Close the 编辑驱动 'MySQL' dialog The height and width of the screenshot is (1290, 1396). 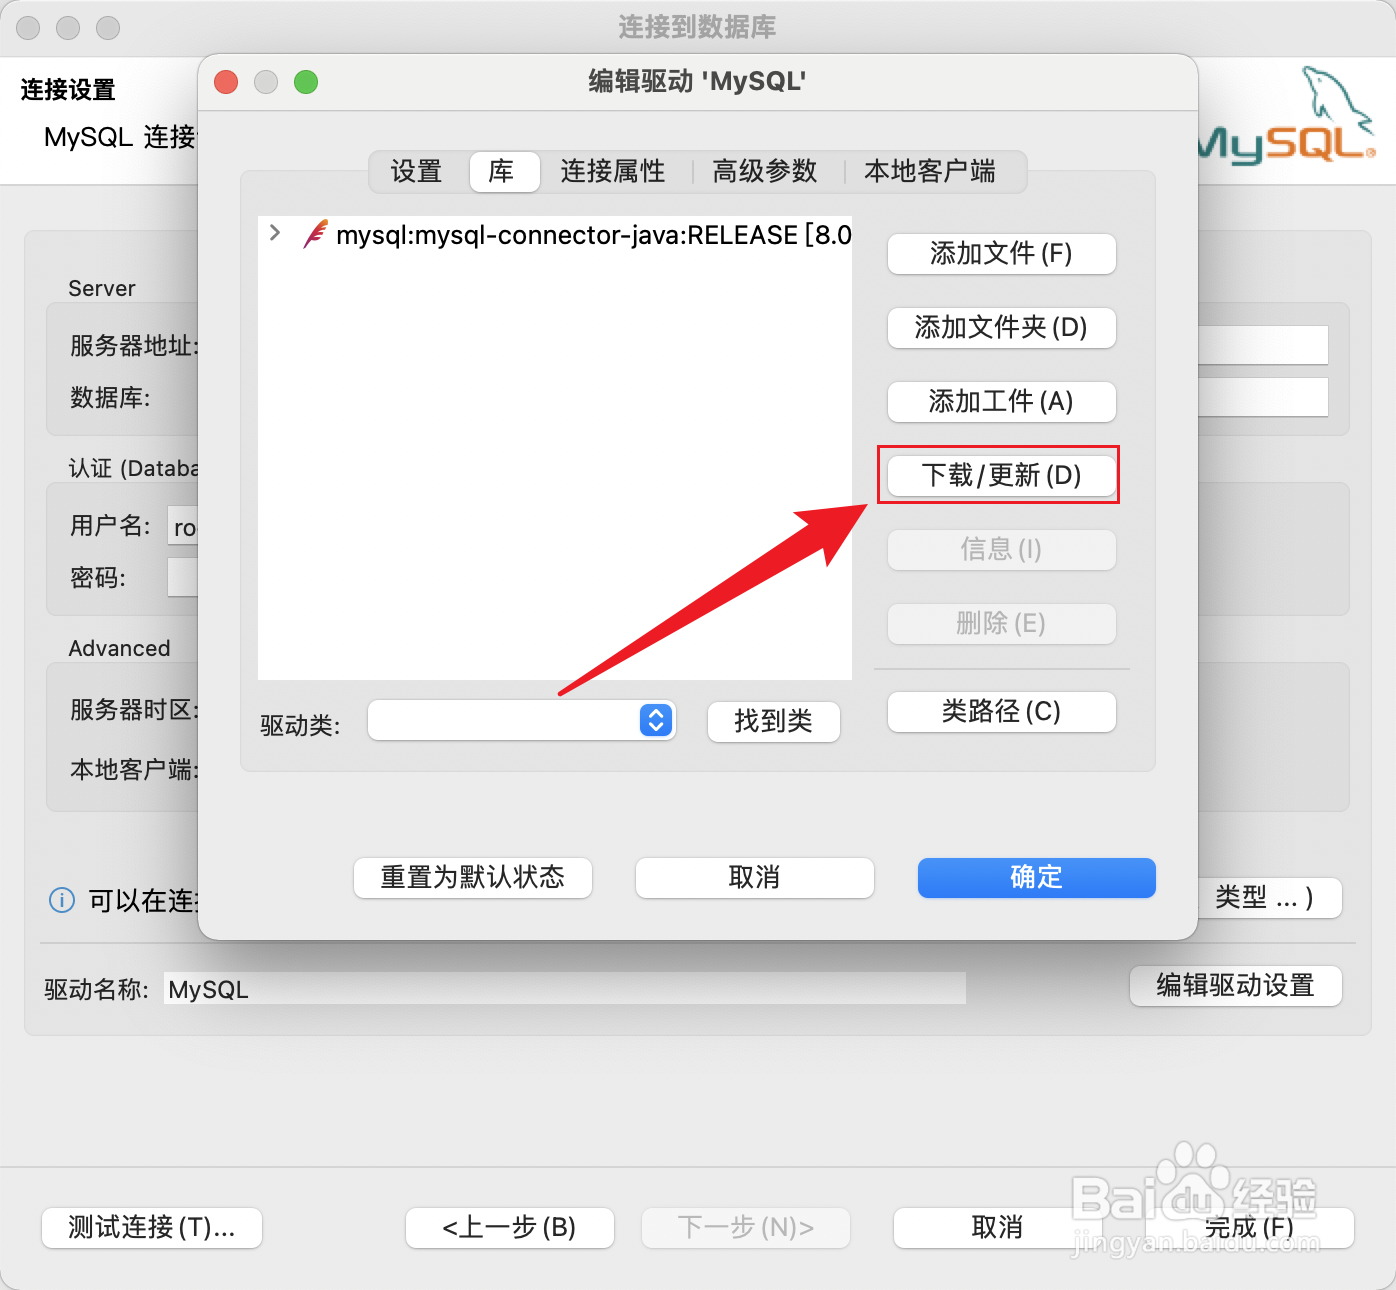(x=226, y=82)
